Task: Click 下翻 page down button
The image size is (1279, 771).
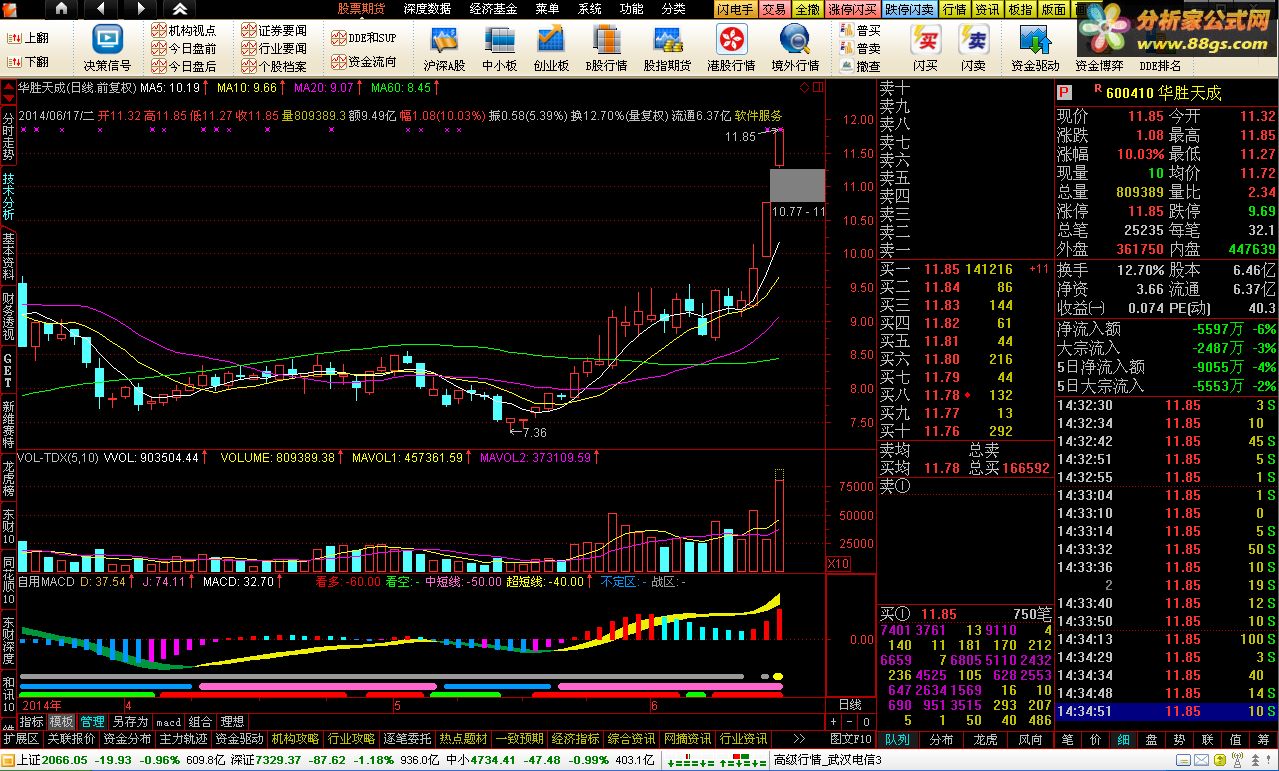Action: tap(28, 62)
